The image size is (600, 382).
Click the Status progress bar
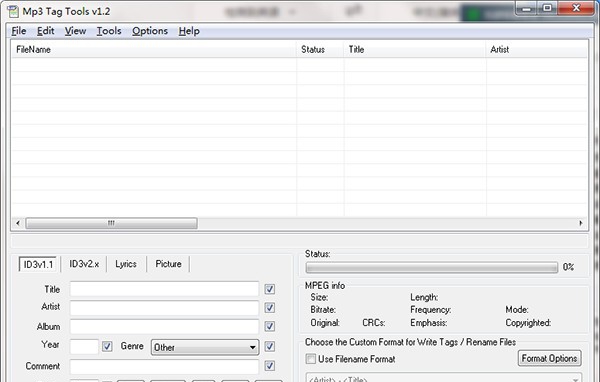(x=432, y=268)
